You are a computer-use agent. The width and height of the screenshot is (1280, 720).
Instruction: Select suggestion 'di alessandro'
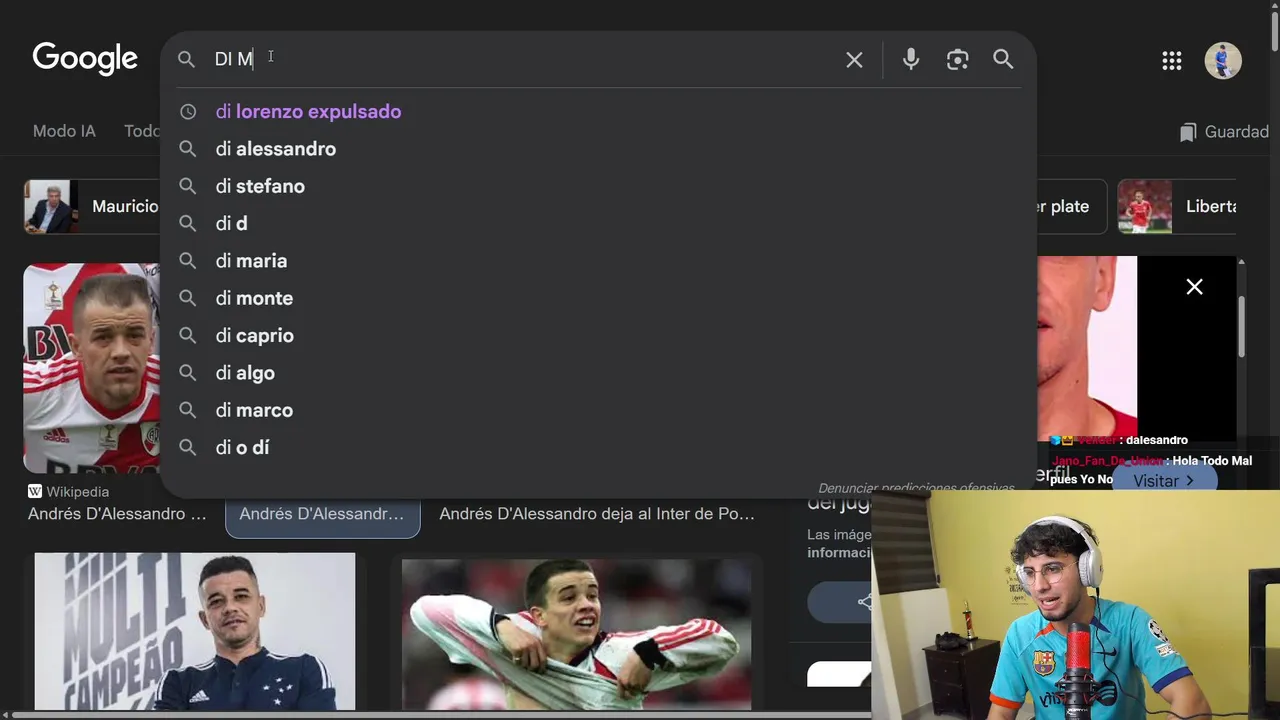tap(598, 149)
